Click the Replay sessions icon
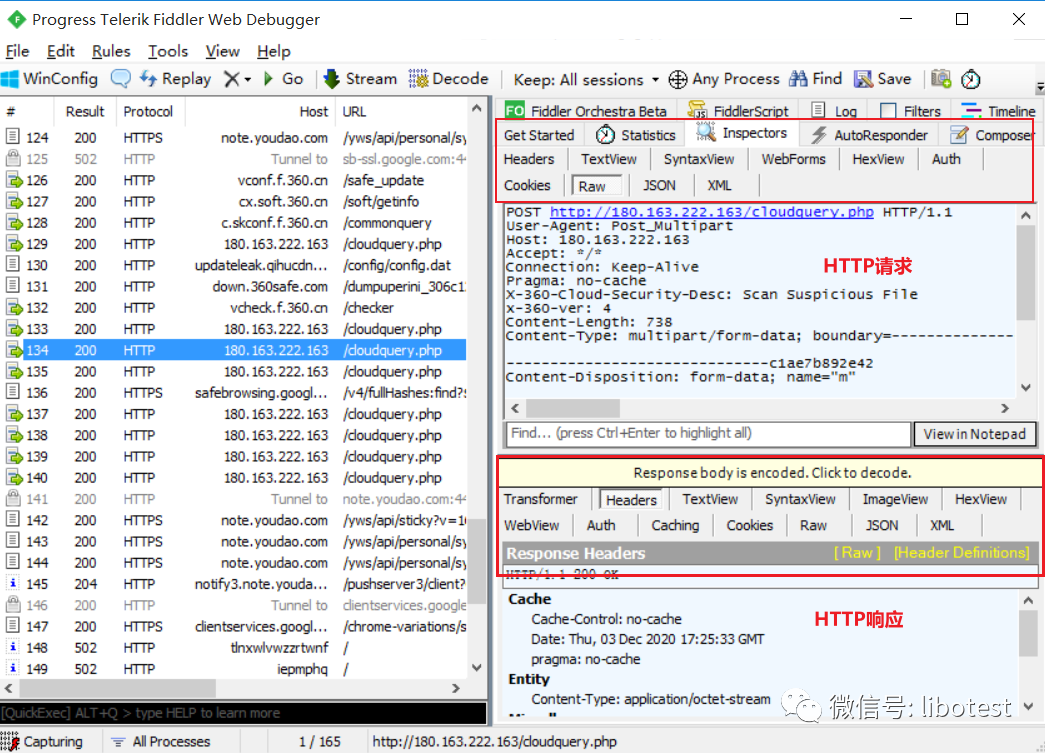Image resolution: width=1045 pixels, height=753 pixels. click(149, 79)
